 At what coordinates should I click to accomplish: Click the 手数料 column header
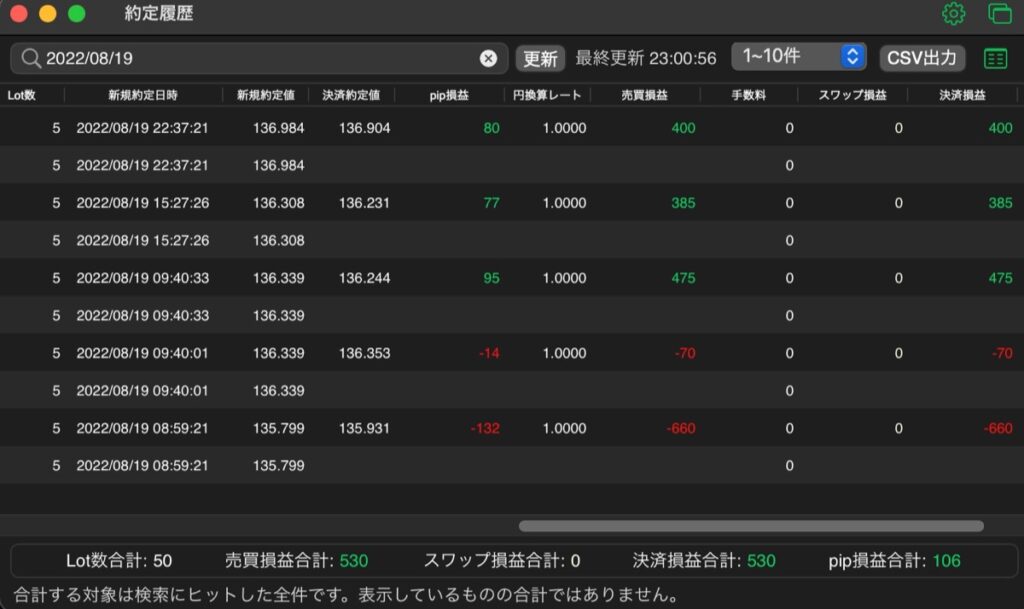pyautogui.click(x=748, y=95)
